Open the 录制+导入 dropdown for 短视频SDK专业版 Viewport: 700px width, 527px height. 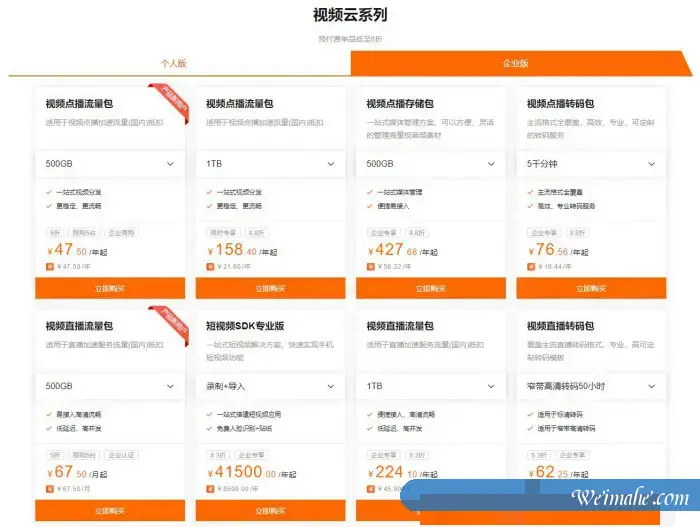click(x=270, y=385)
